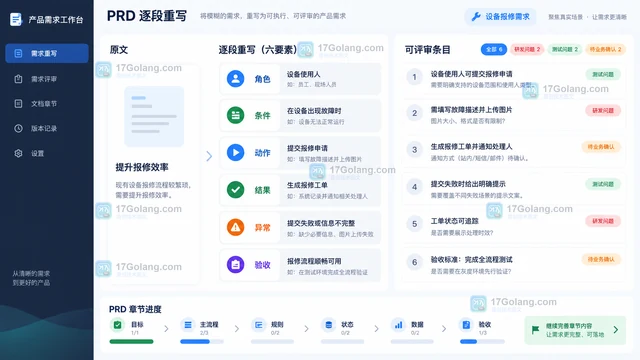Select the 提升报修效率 heading
This screenshot has height=360, width=640.
point(142,167)
